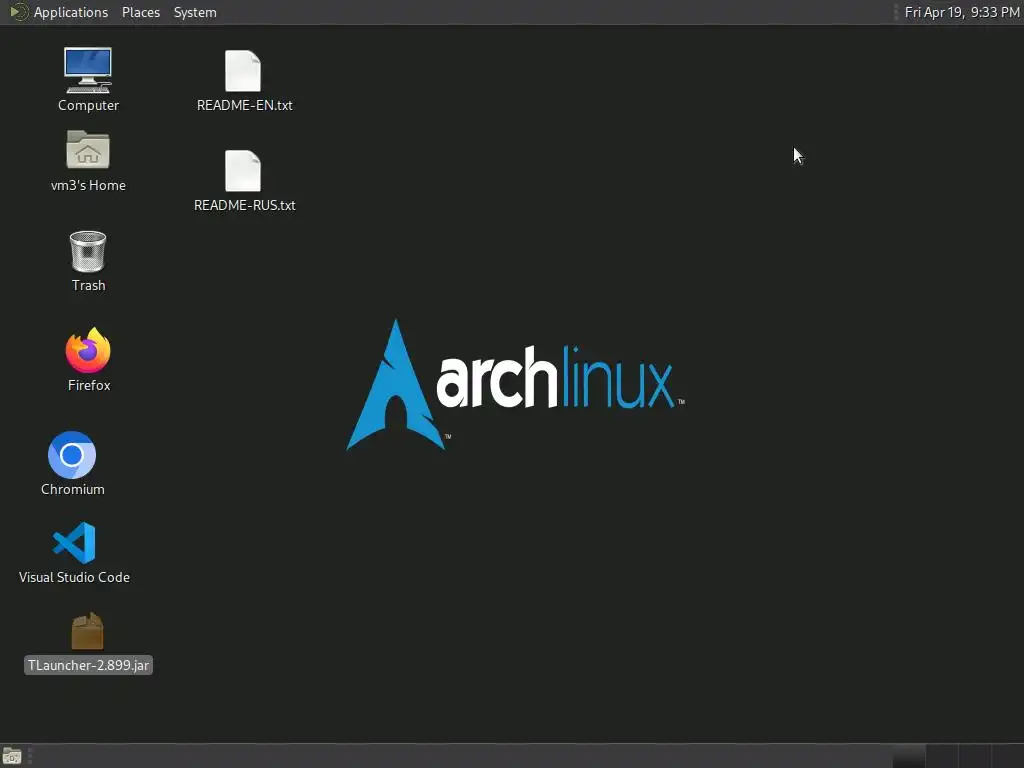Open the clock showing Fri Apr 19
The image size is (1024, 768).
click(x=962, y=12)
